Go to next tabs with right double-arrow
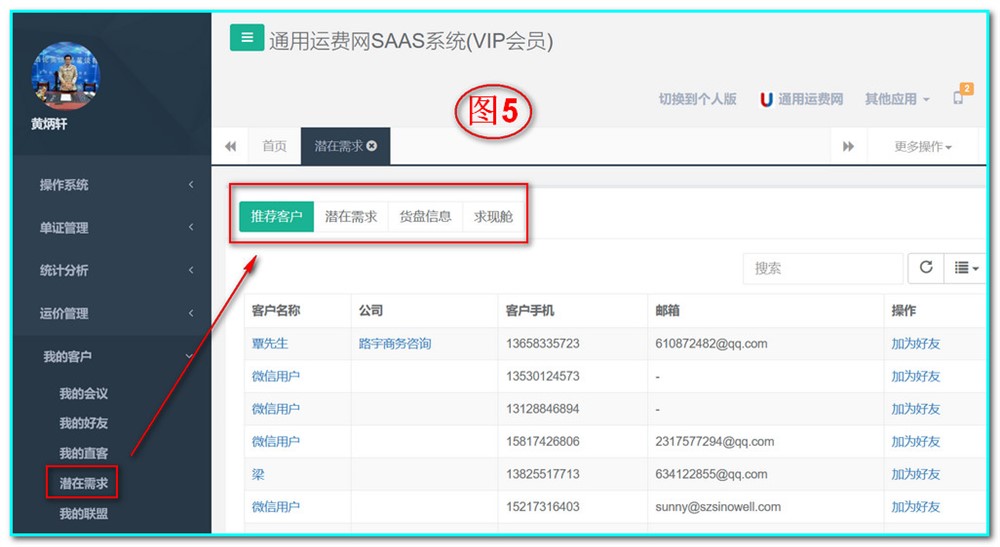 pyautogui.click(x=848, y=147)
